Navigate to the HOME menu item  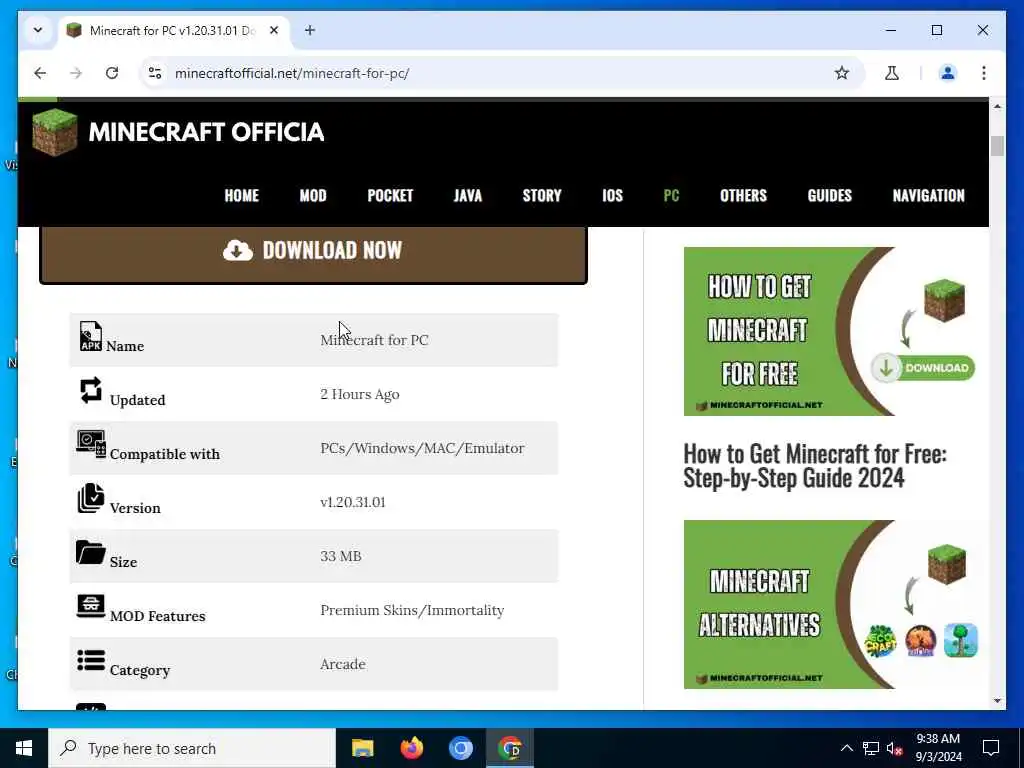pyautogui.click(x=242, y=195)
